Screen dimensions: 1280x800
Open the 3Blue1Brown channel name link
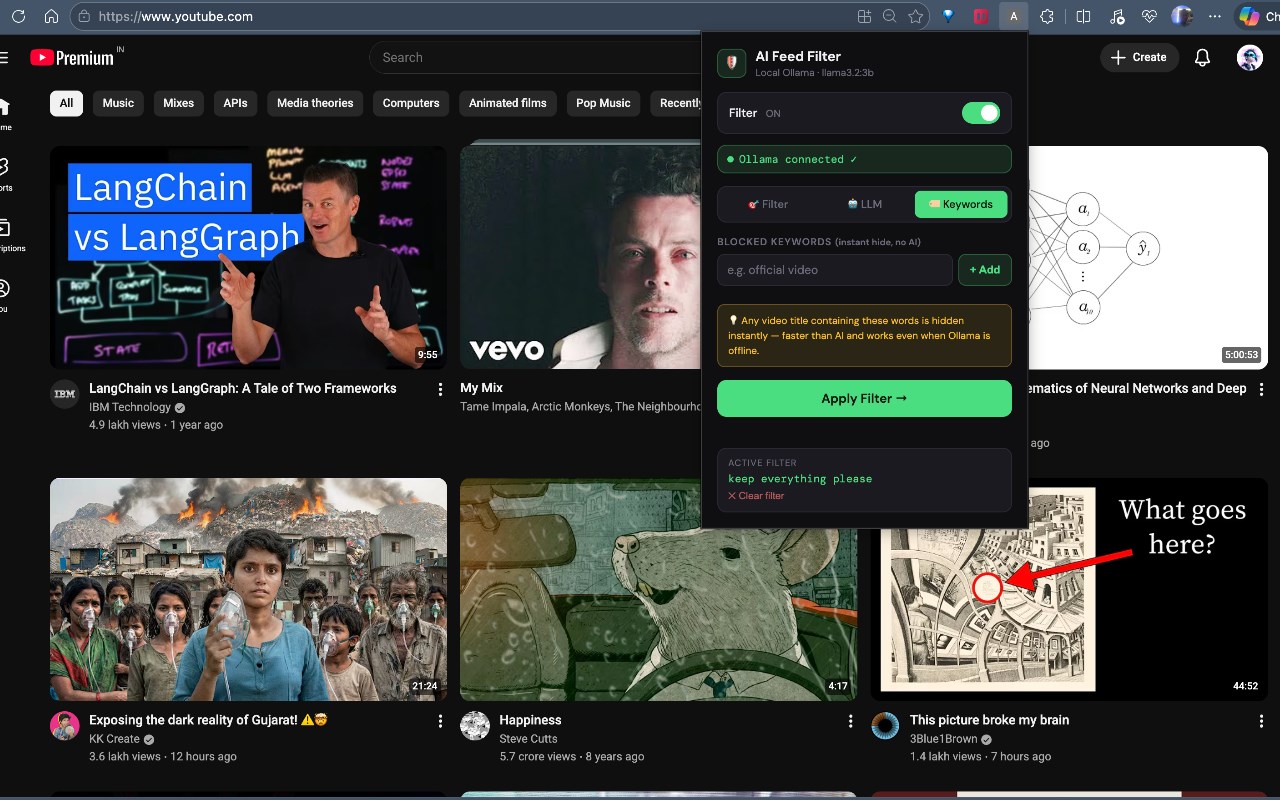(944, 739)
